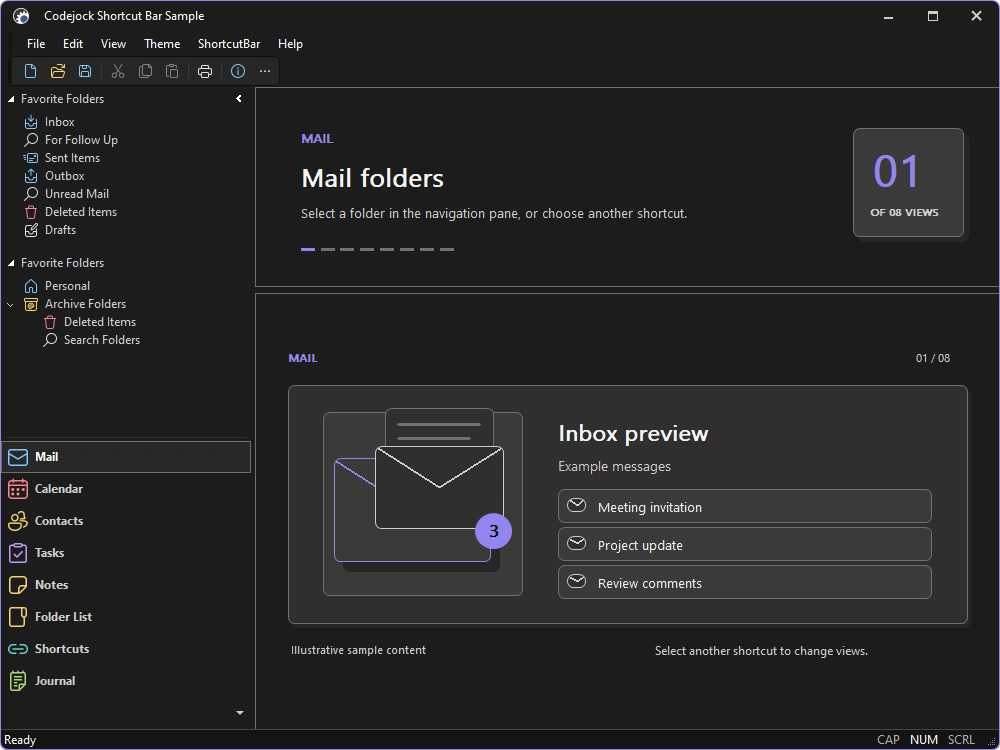
Task: Click the Save toolbar icon
Action: point(85,71)
